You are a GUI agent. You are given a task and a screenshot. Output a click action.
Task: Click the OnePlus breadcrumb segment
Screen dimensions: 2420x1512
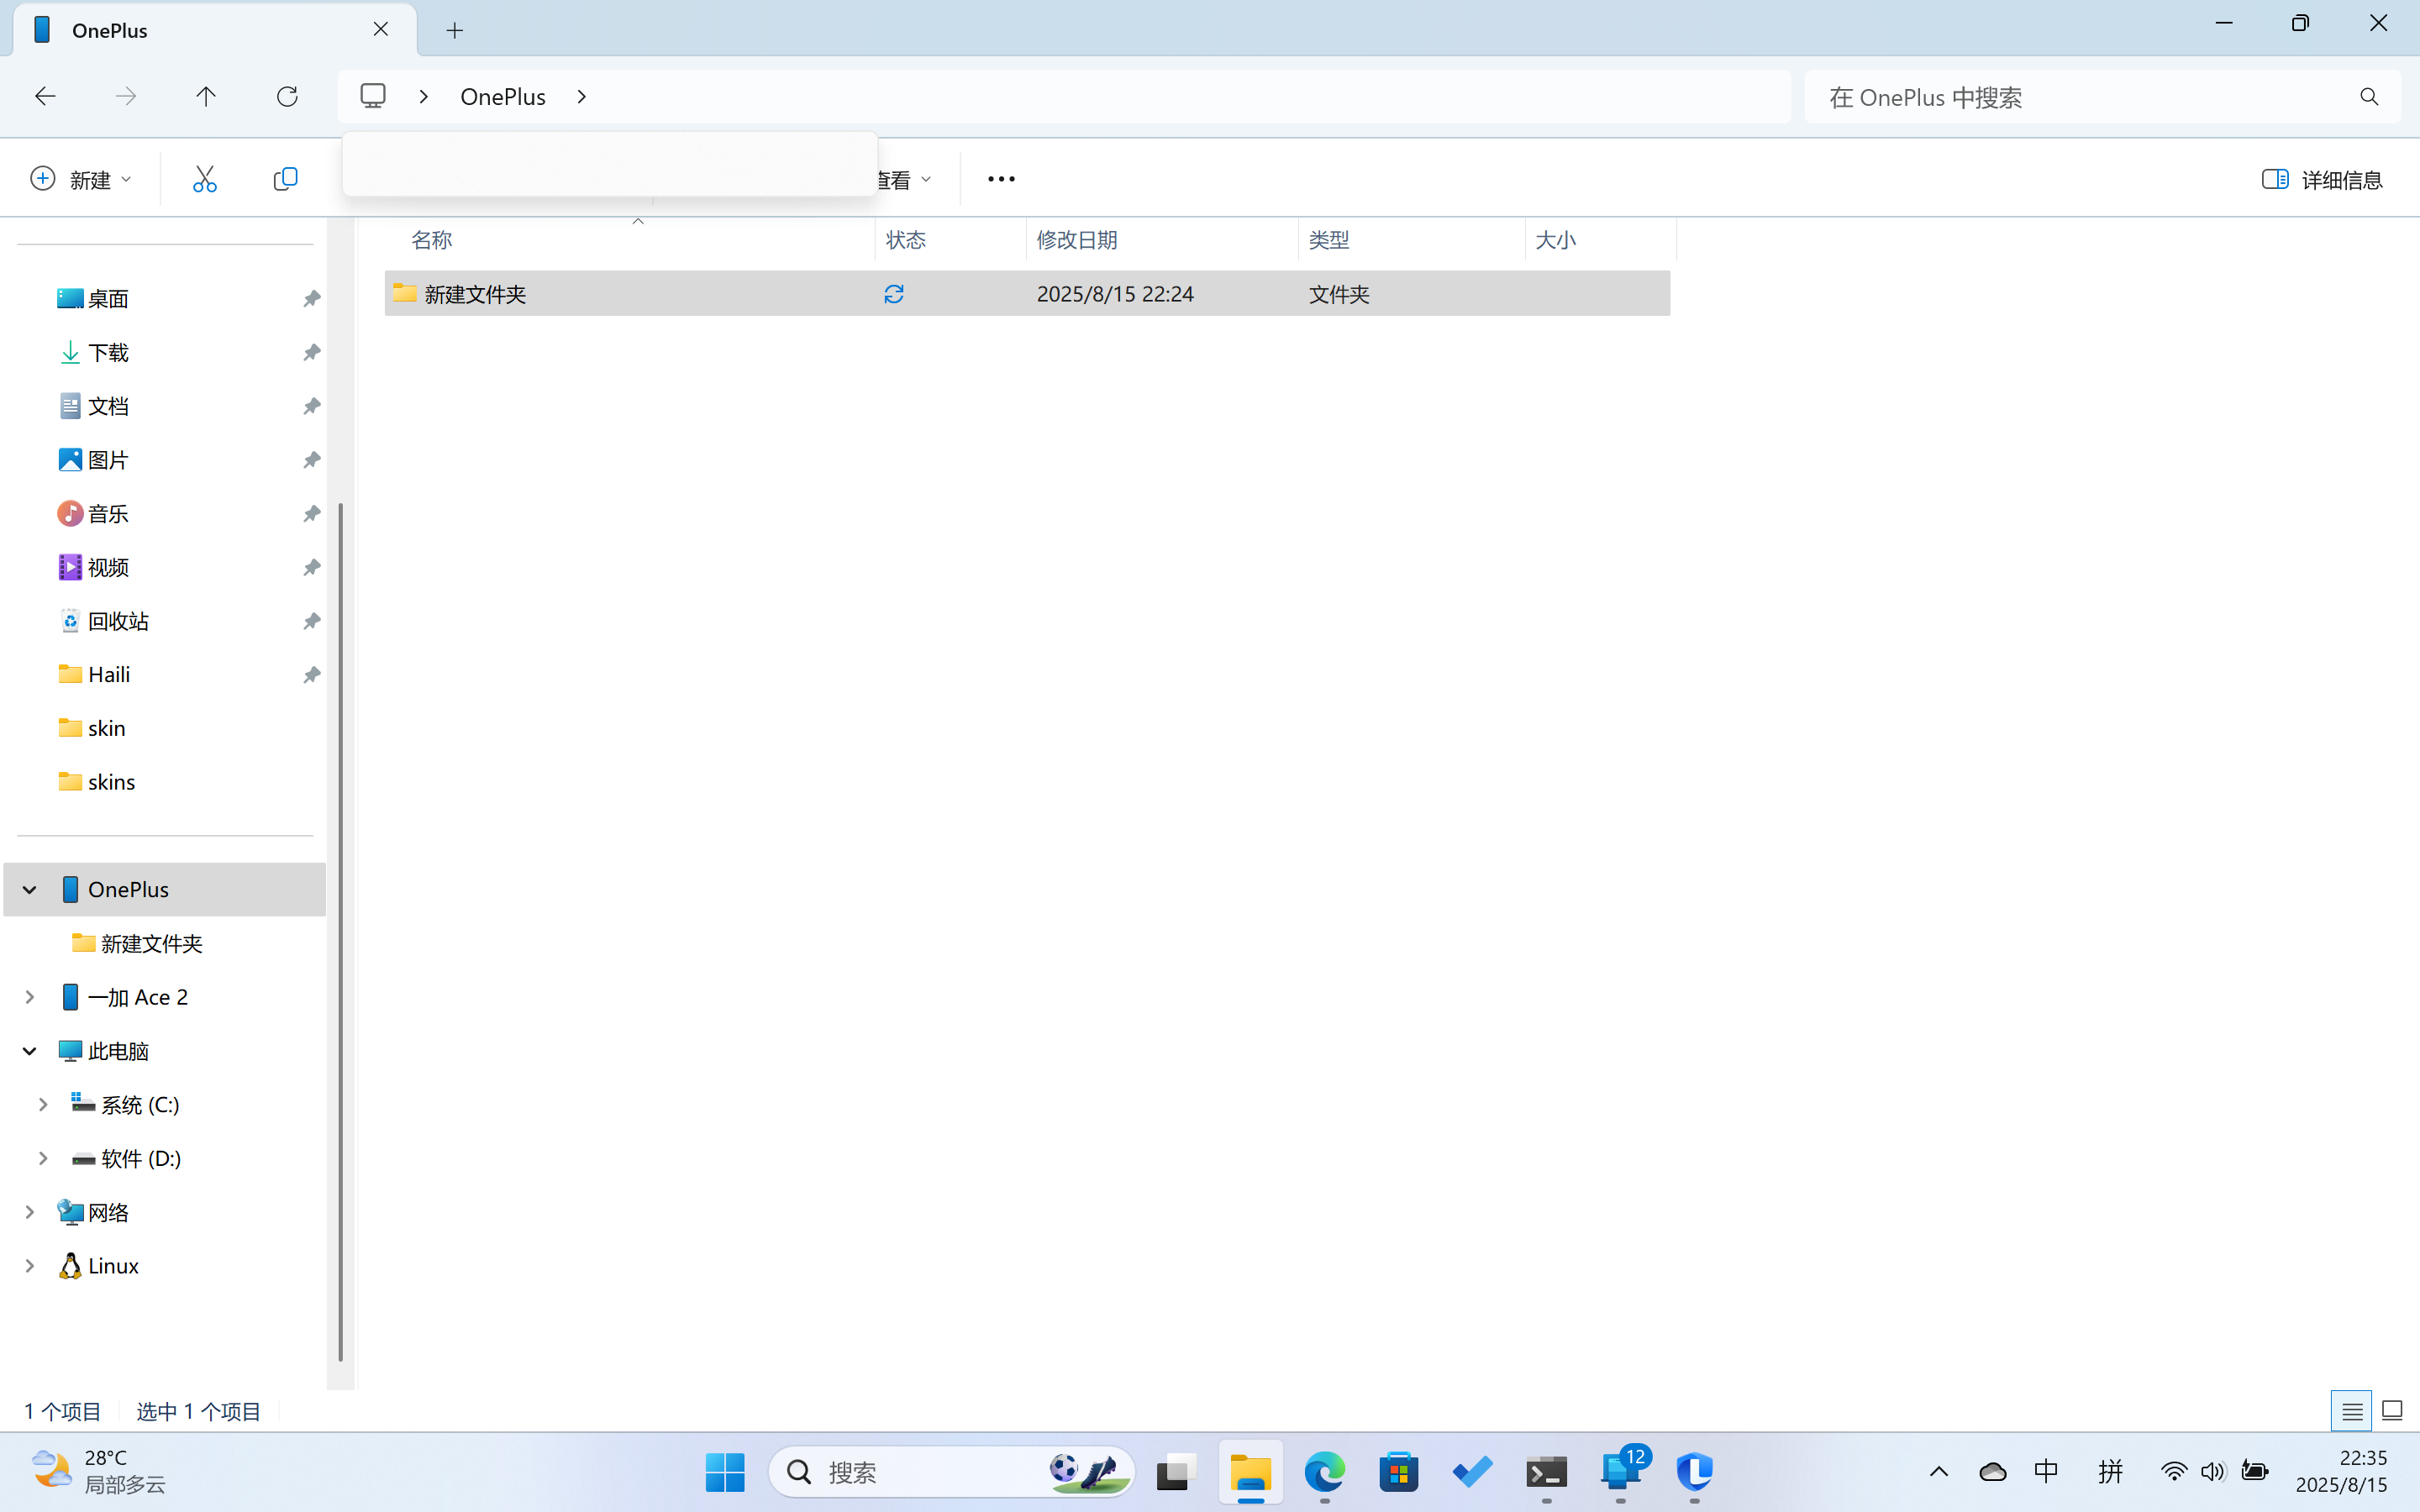(502, 97)
